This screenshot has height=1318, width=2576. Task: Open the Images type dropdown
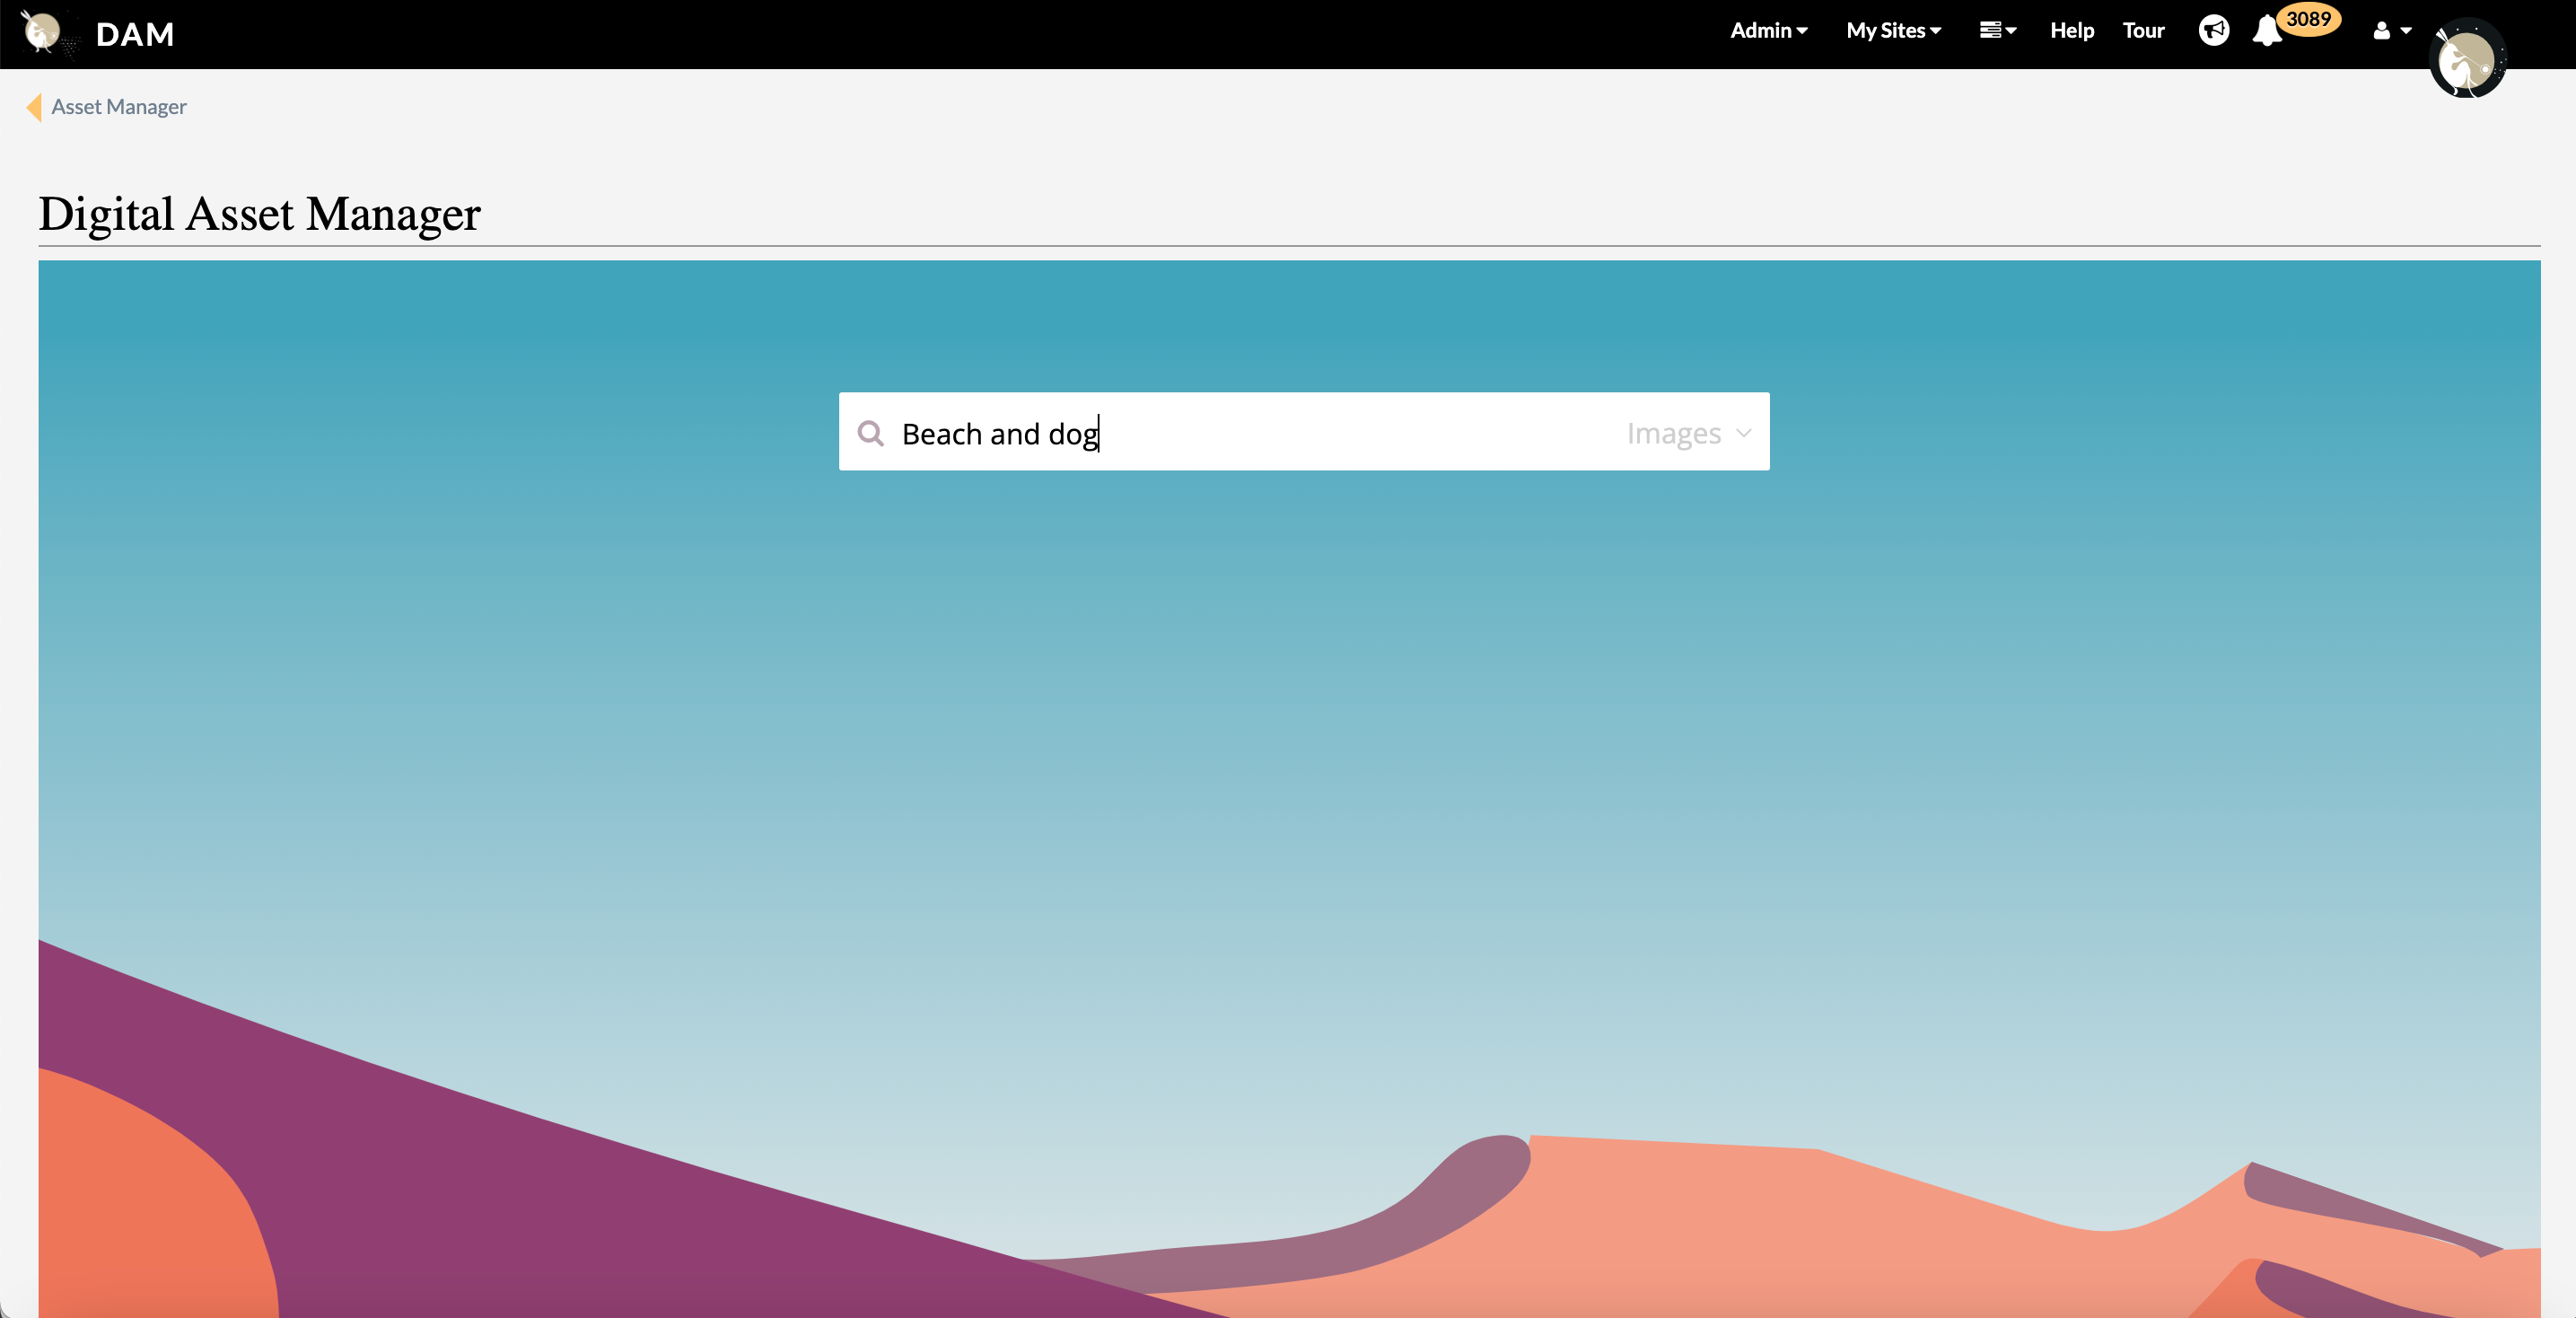click(x=1688, y=433)
